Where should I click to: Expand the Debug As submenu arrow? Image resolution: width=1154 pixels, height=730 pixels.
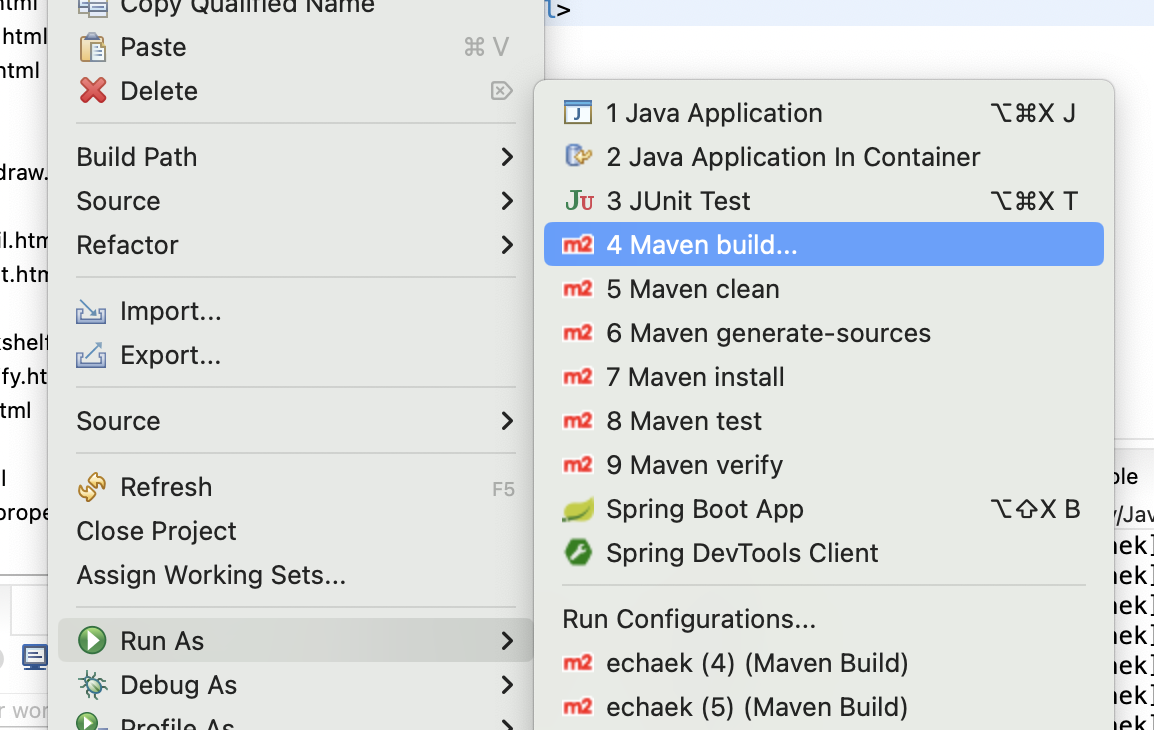click(506, 685)
